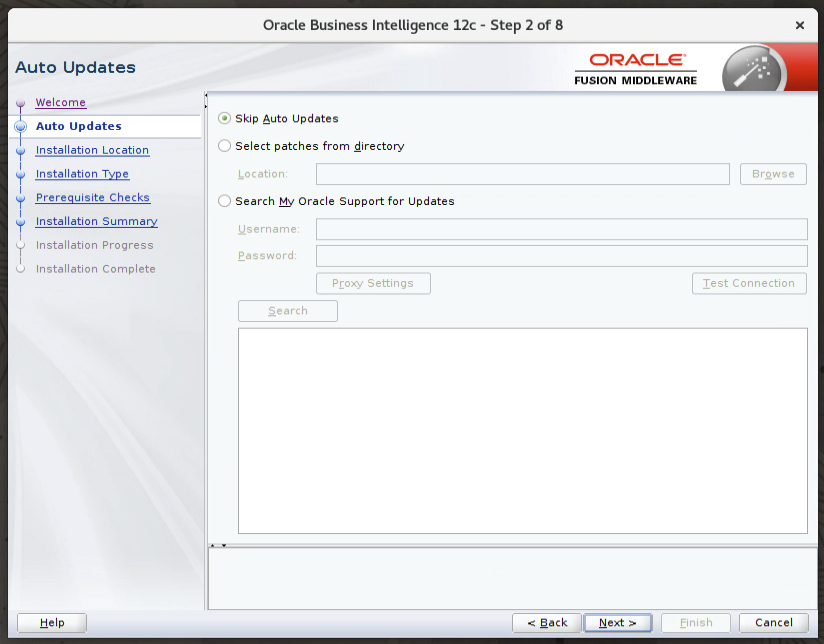
Task: Collapse the navigation pane splitter arrow
Action: click(206, 95)
